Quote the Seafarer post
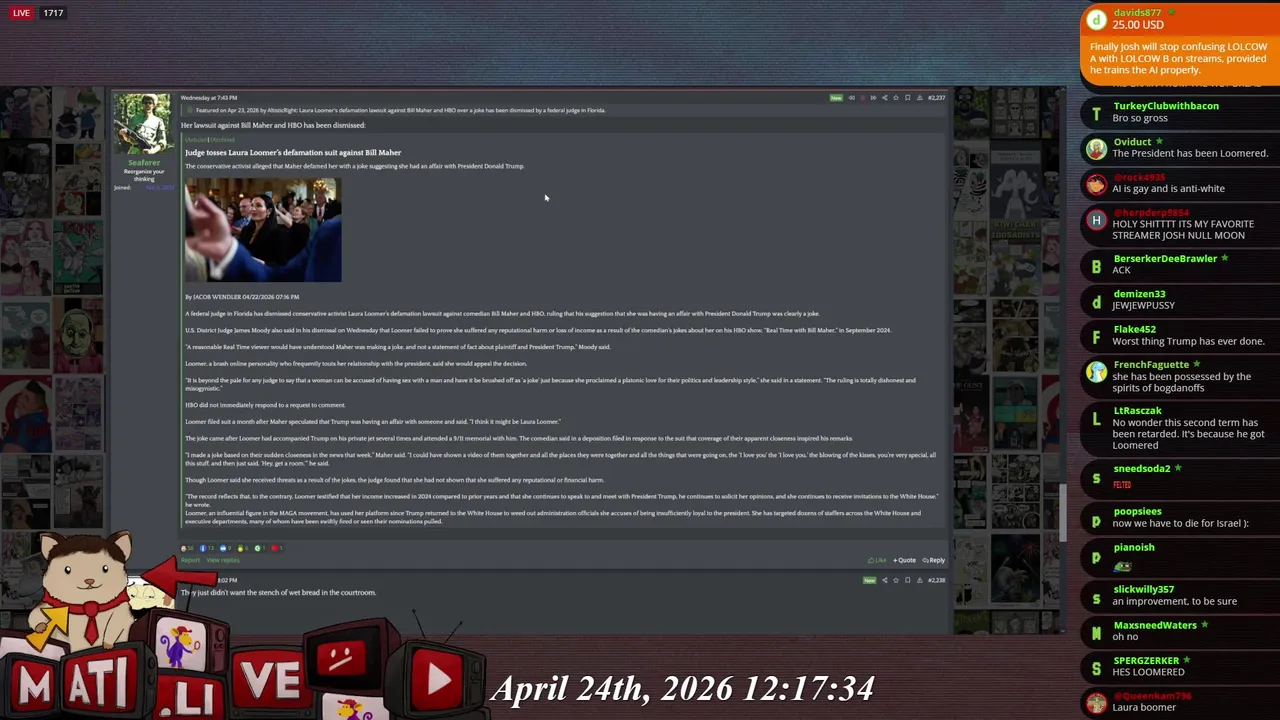 904,560
